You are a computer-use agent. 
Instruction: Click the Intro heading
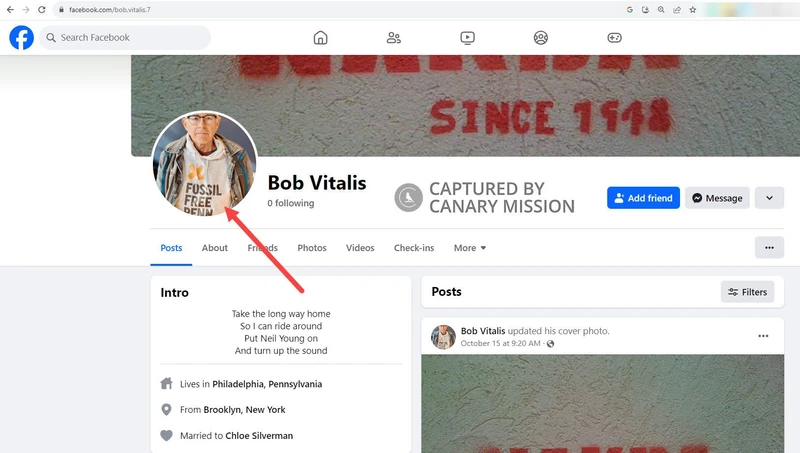coord(174,292)
